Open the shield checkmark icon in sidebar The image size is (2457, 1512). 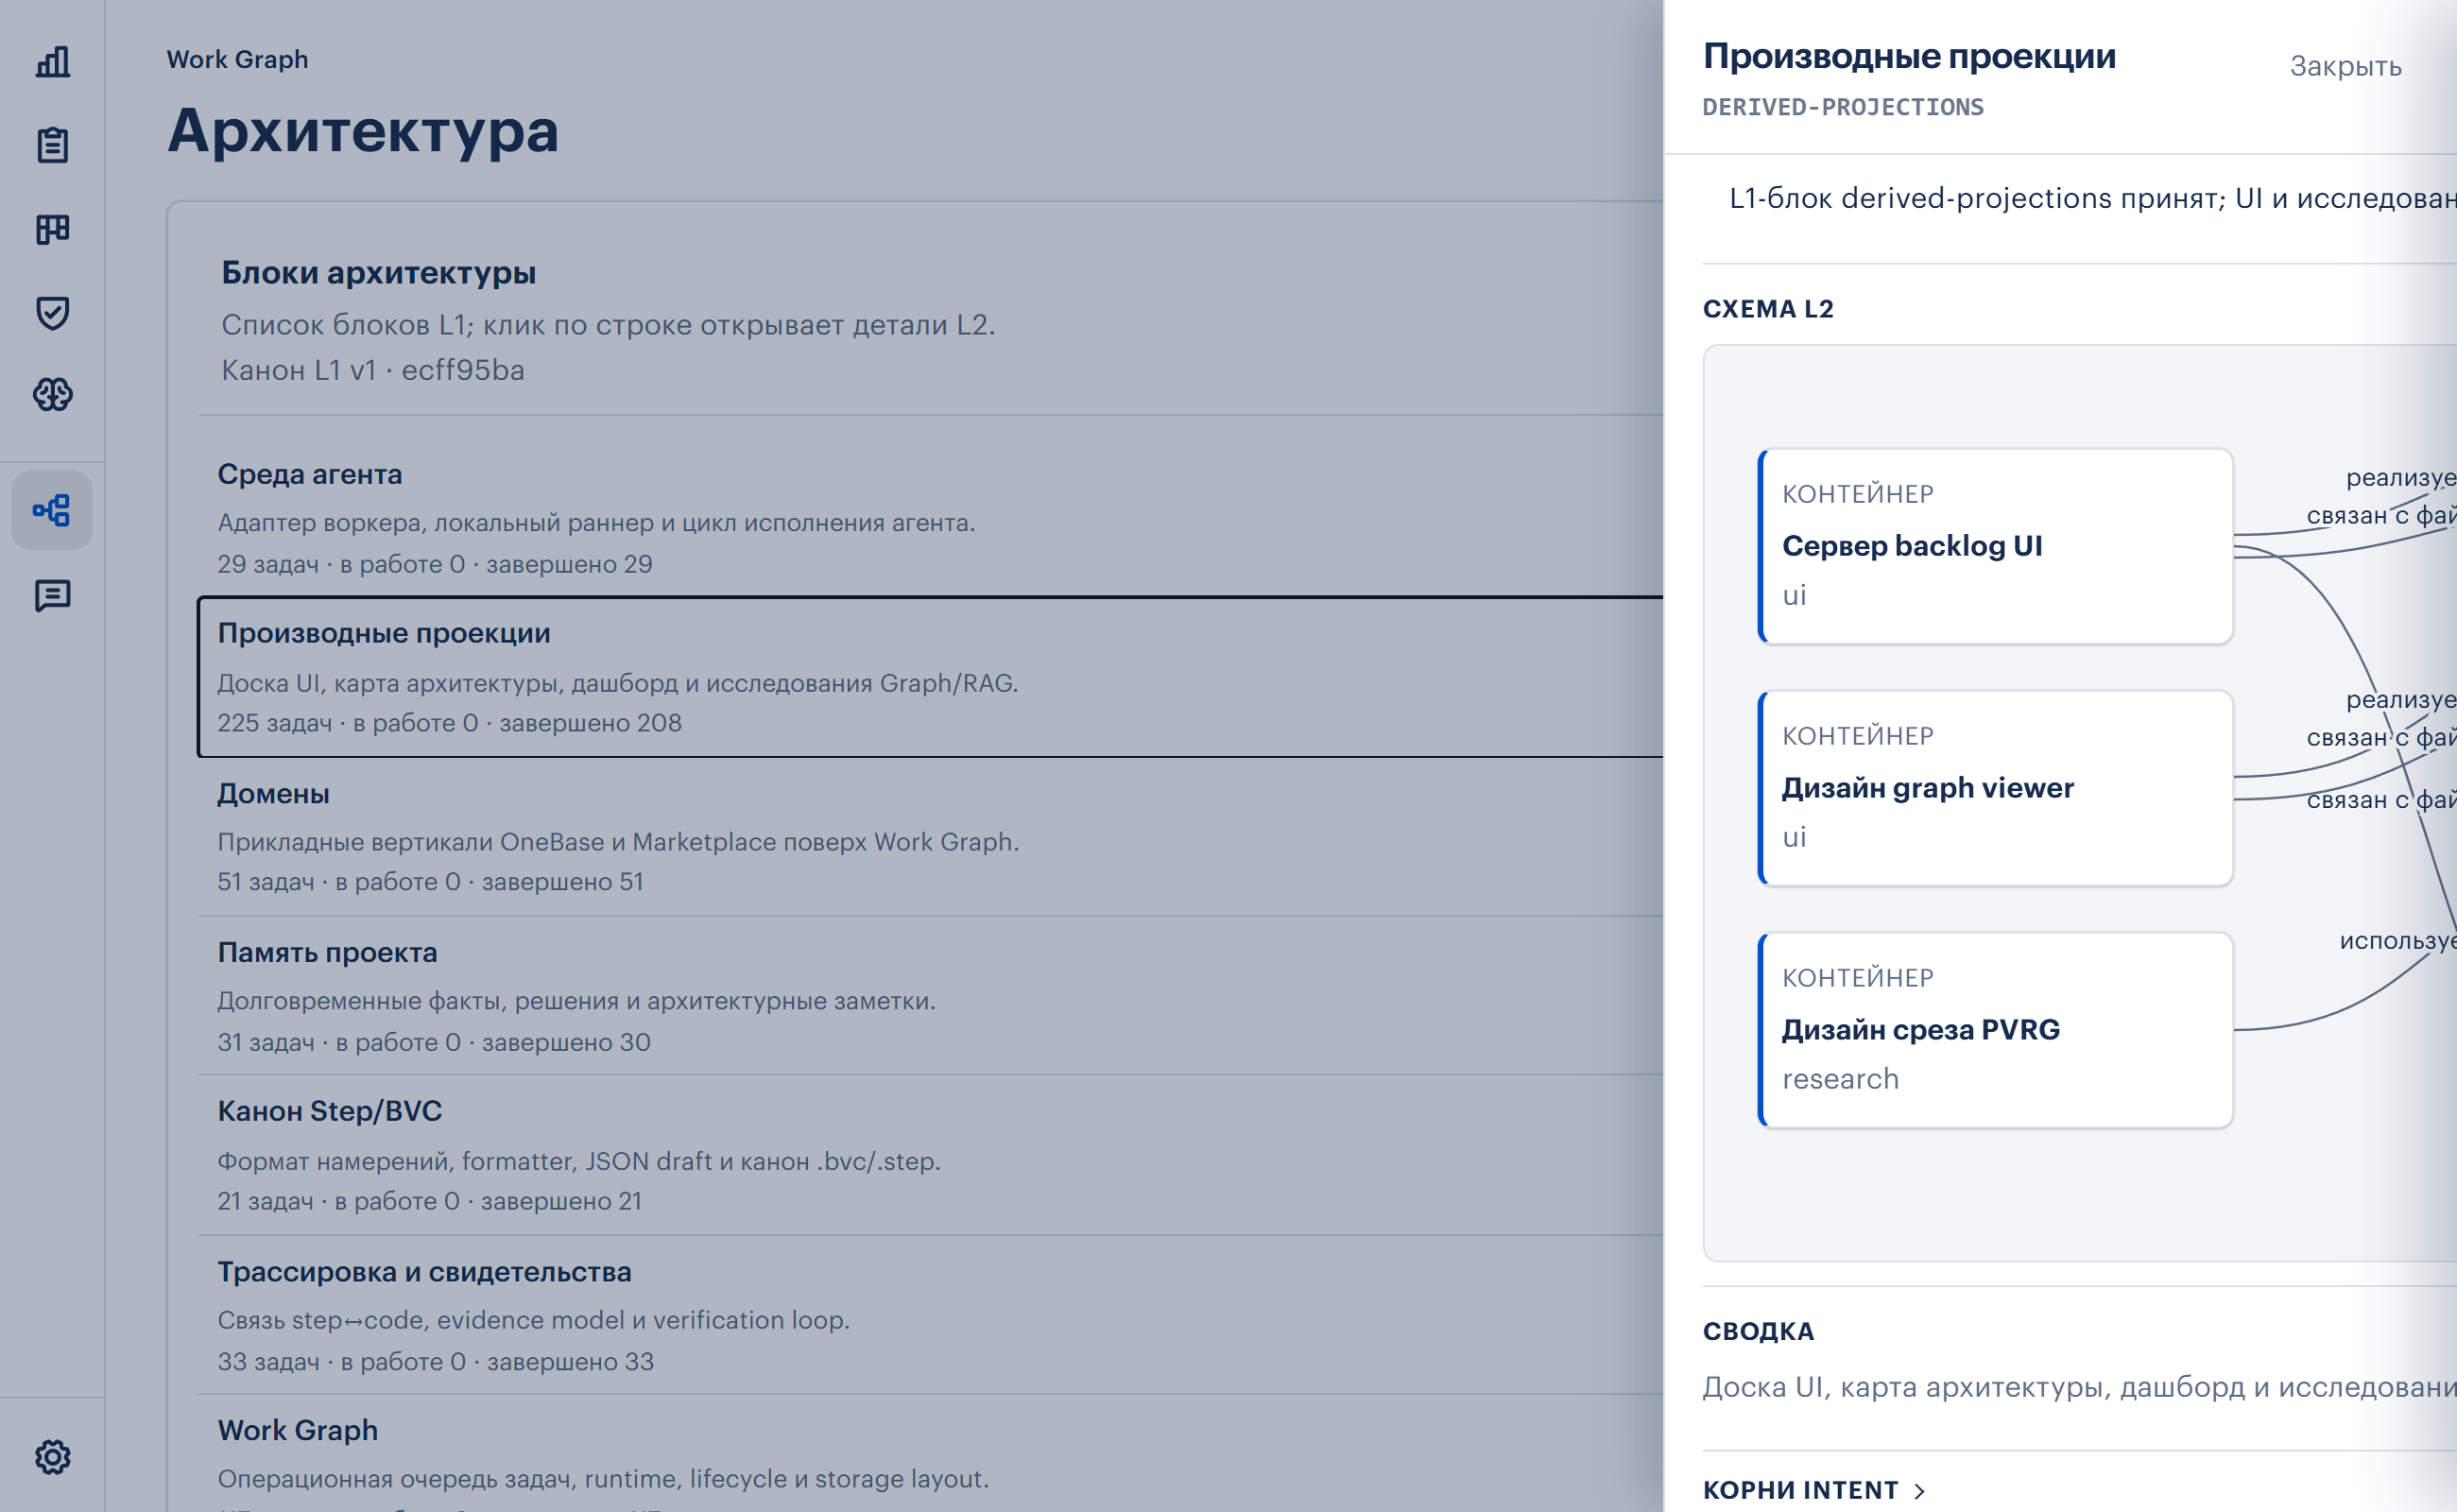[x=52, y=312]
